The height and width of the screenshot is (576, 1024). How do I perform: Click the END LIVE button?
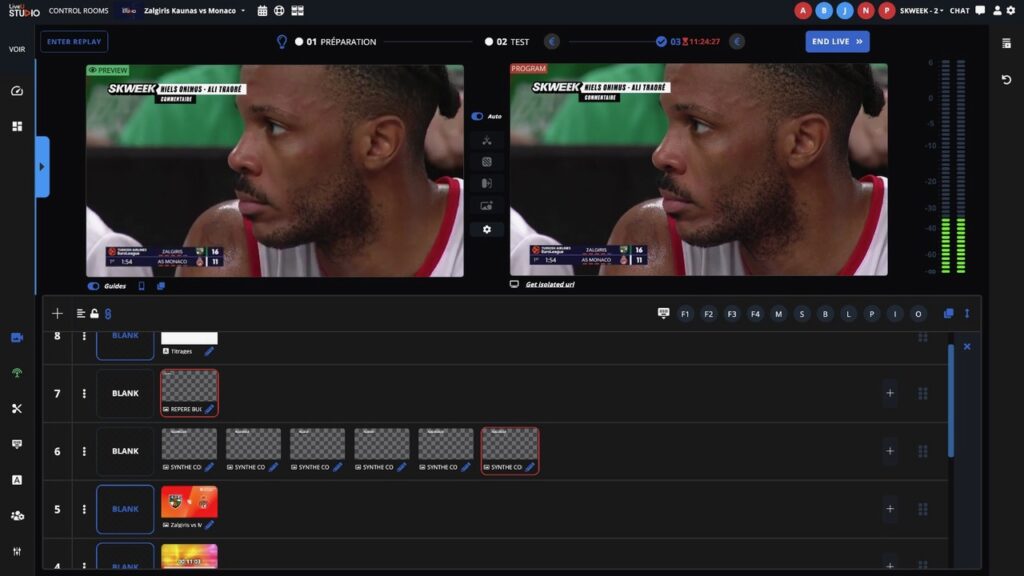(837, 42)
